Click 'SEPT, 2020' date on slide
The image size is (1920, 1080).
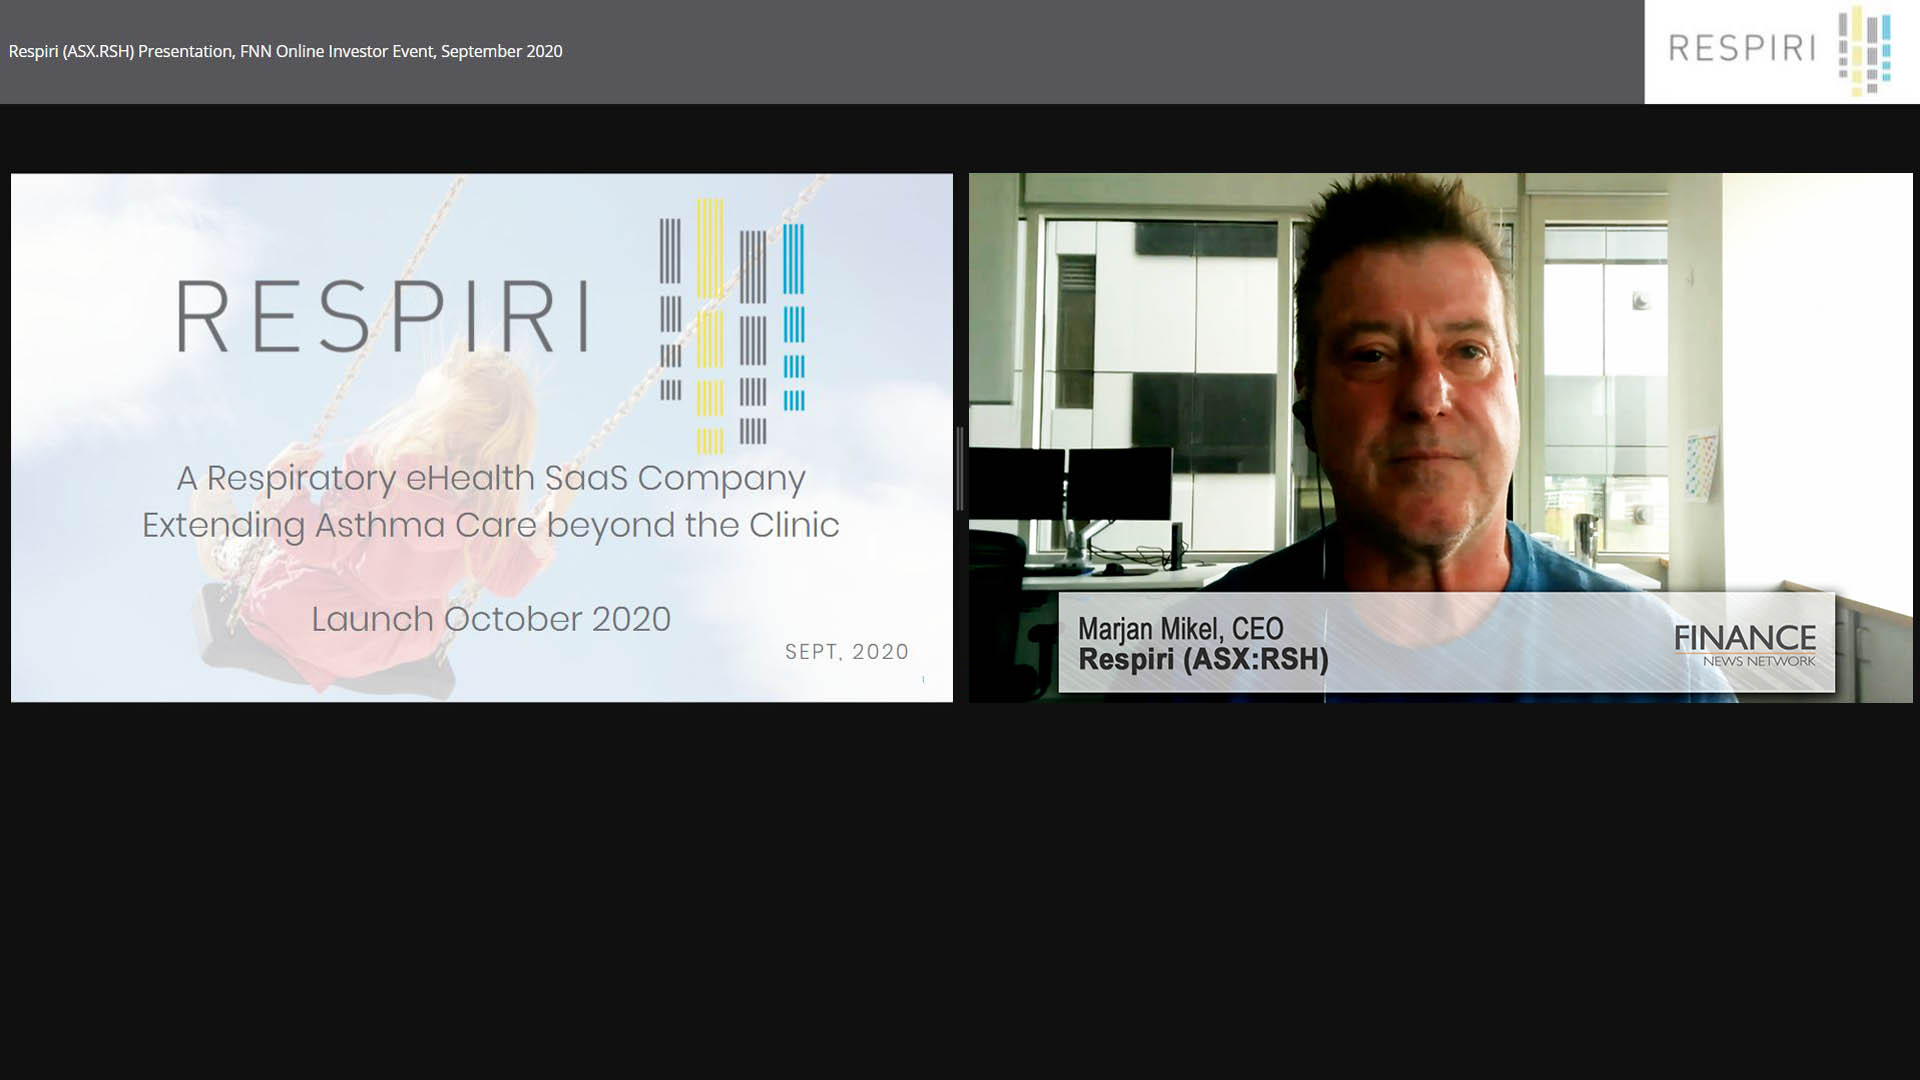point(847,652)
